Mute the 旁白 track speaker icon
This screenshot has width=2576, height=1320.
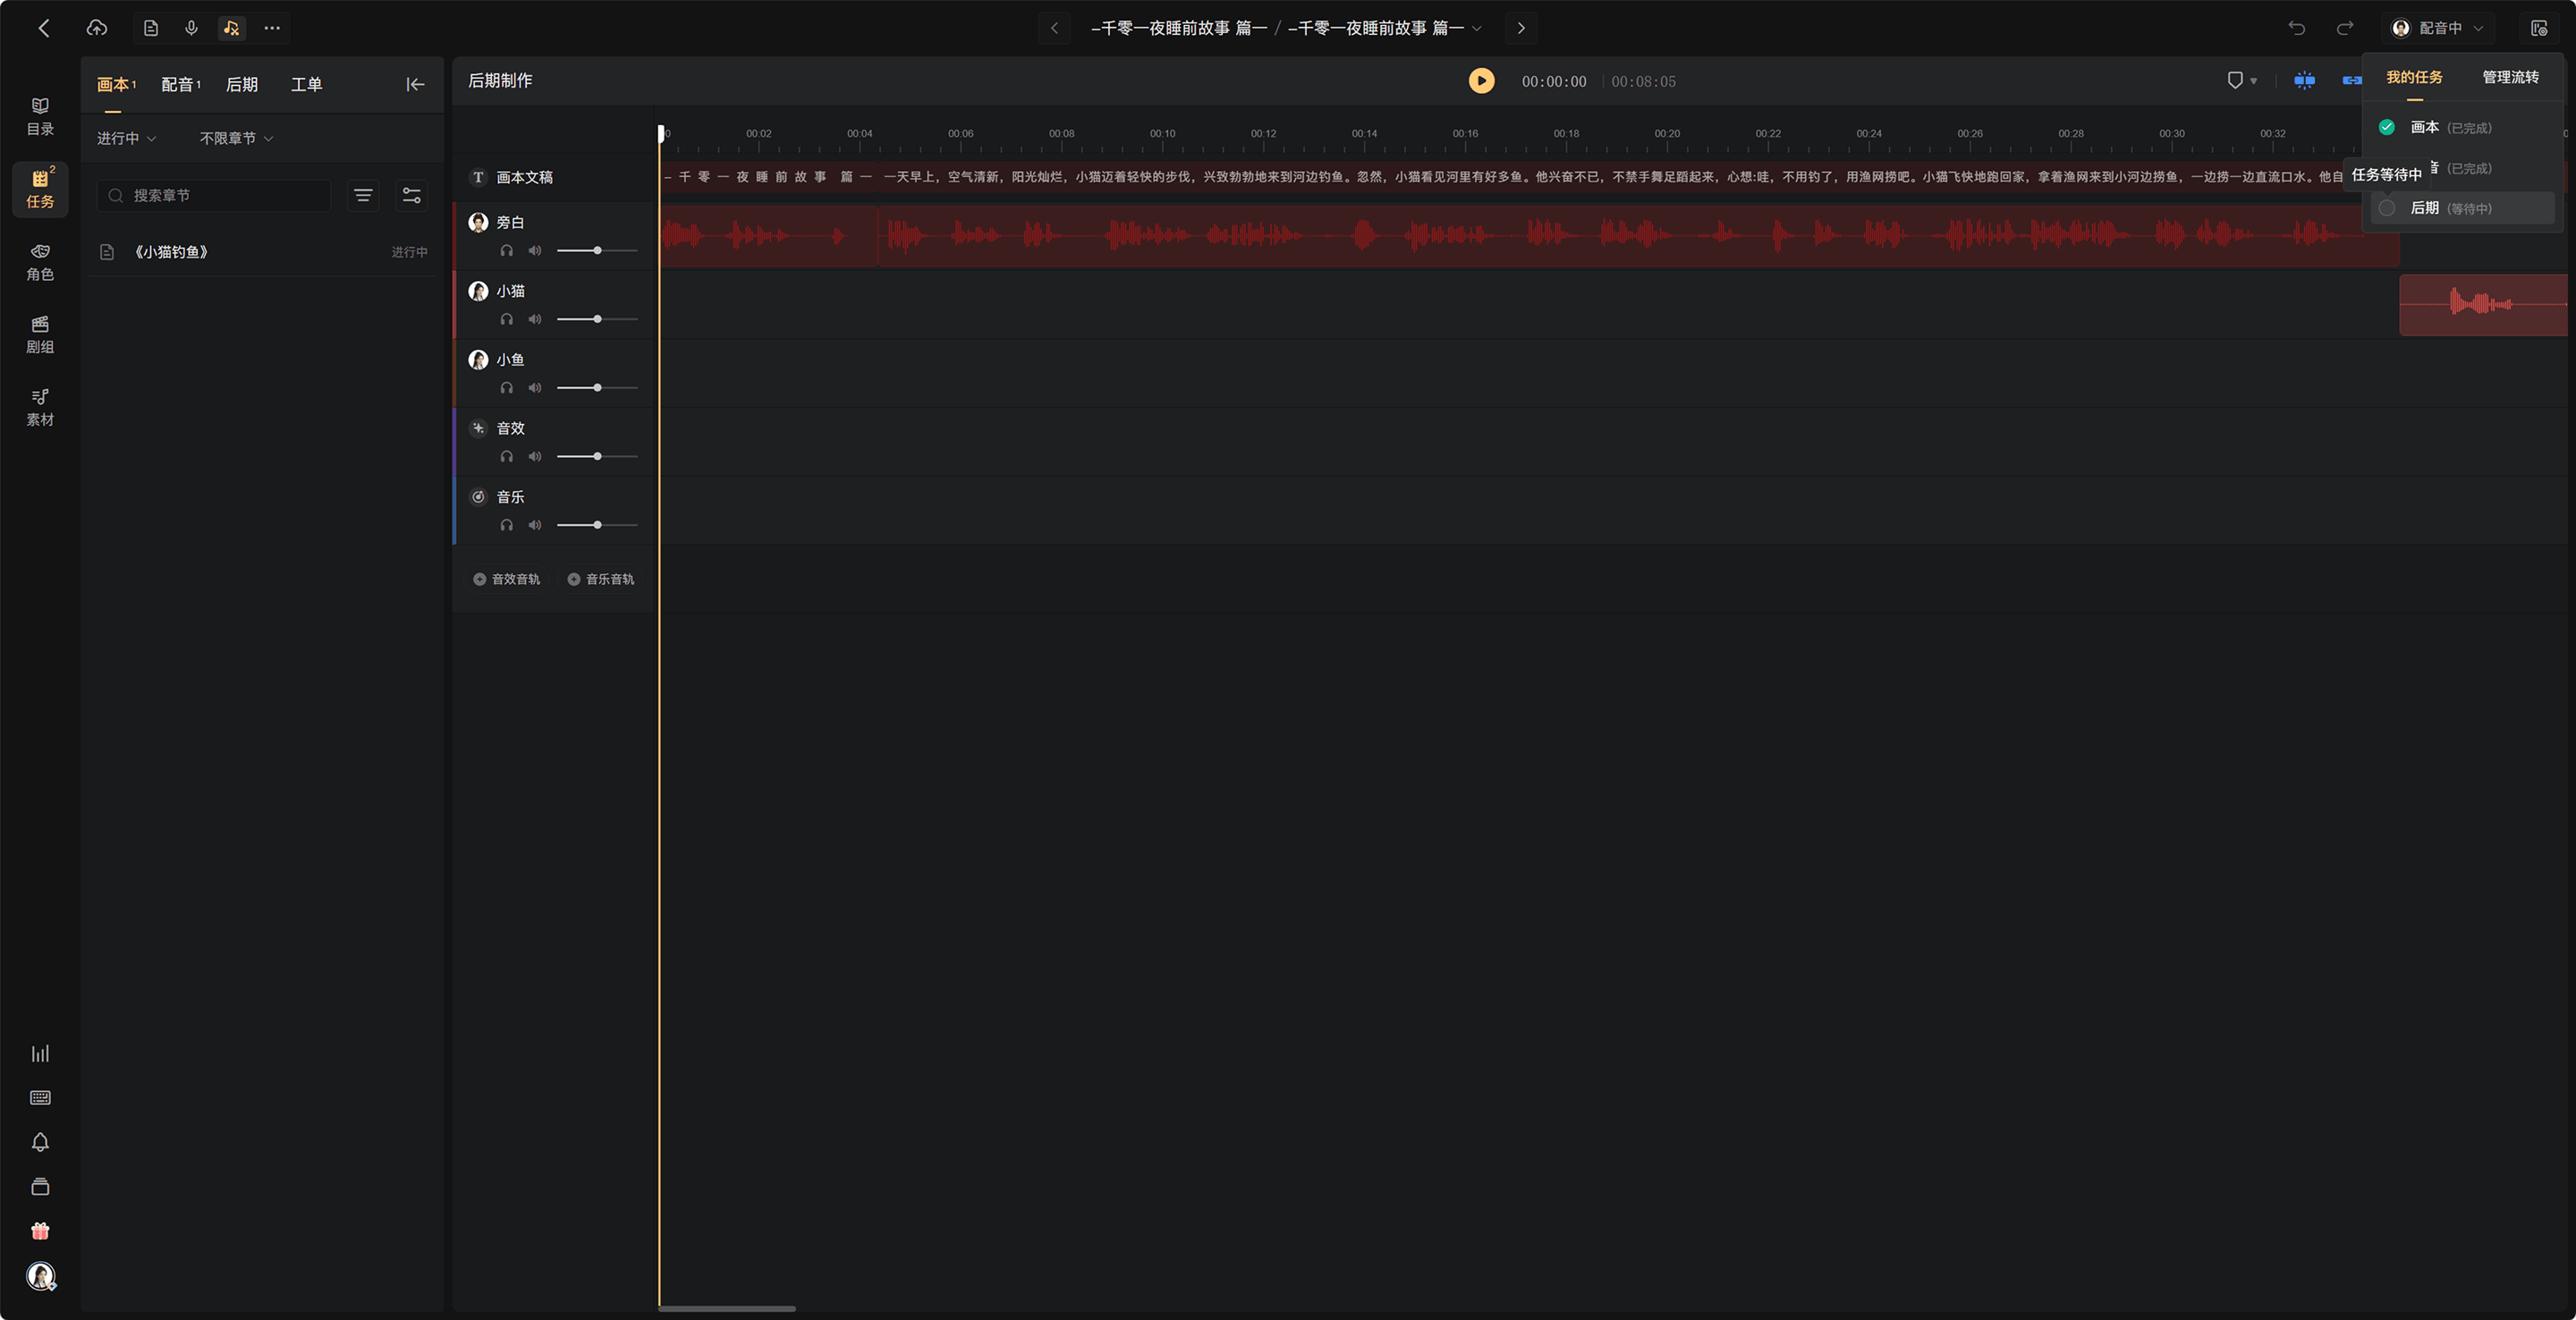coord(535,250)
